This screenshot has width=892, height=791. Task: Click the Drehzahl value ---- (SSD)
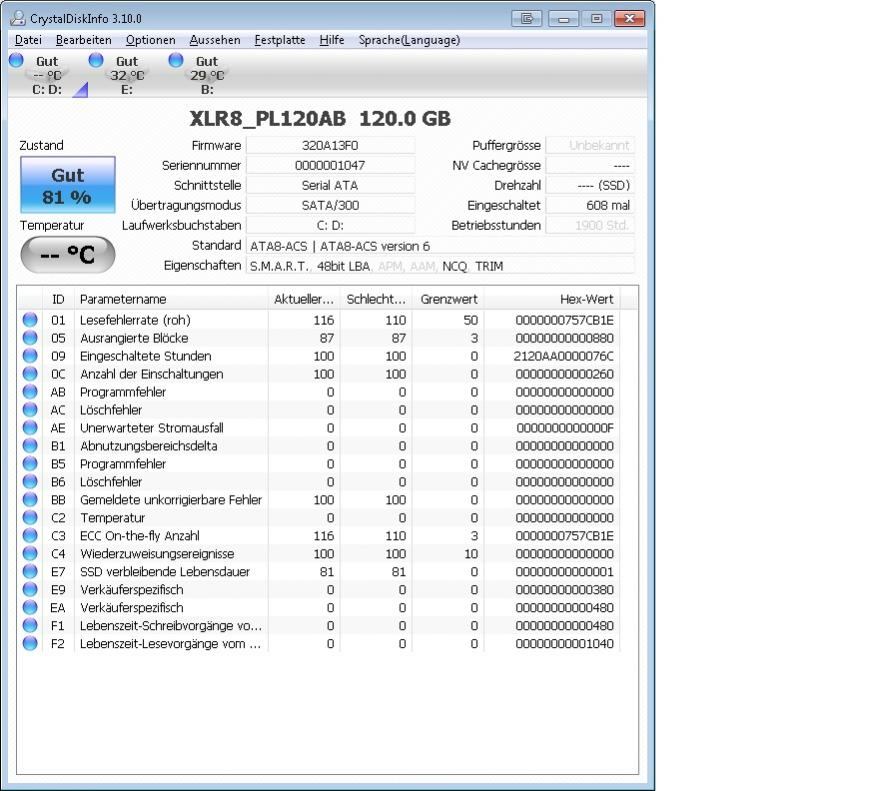click(x=590, y=185)
